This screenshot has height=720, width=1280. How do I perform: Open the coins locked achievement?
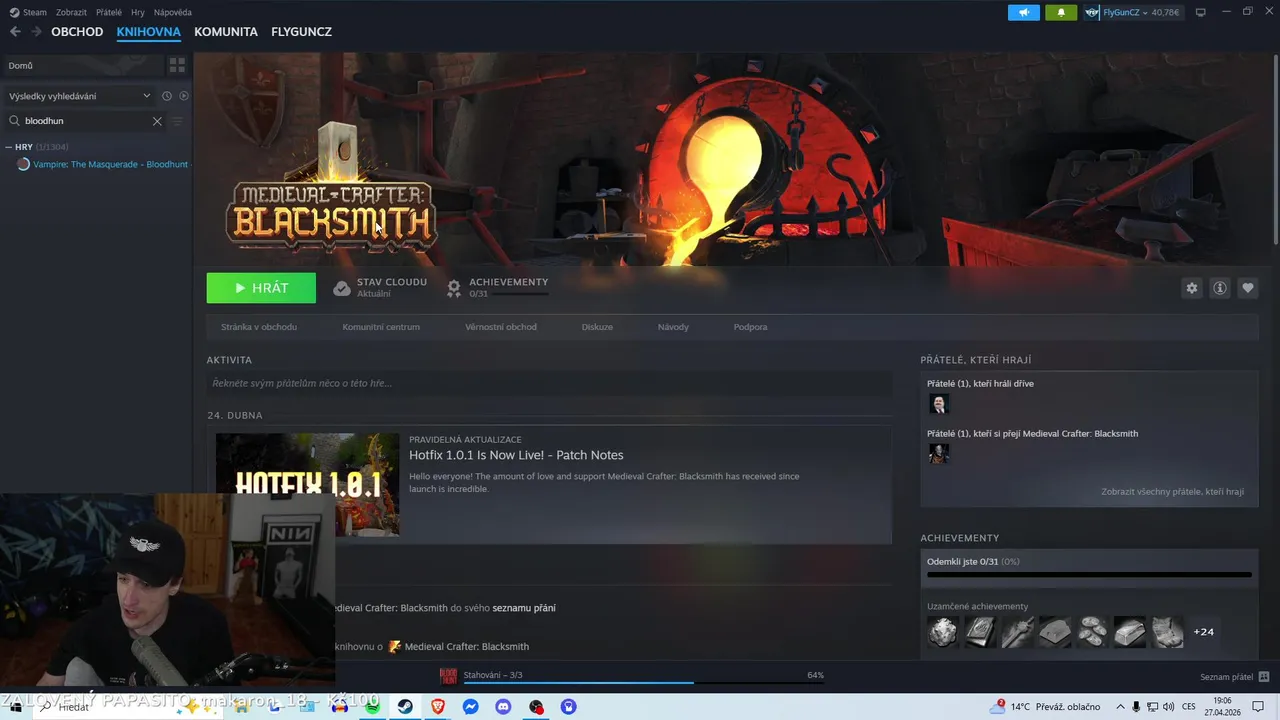coord(1092,632)
